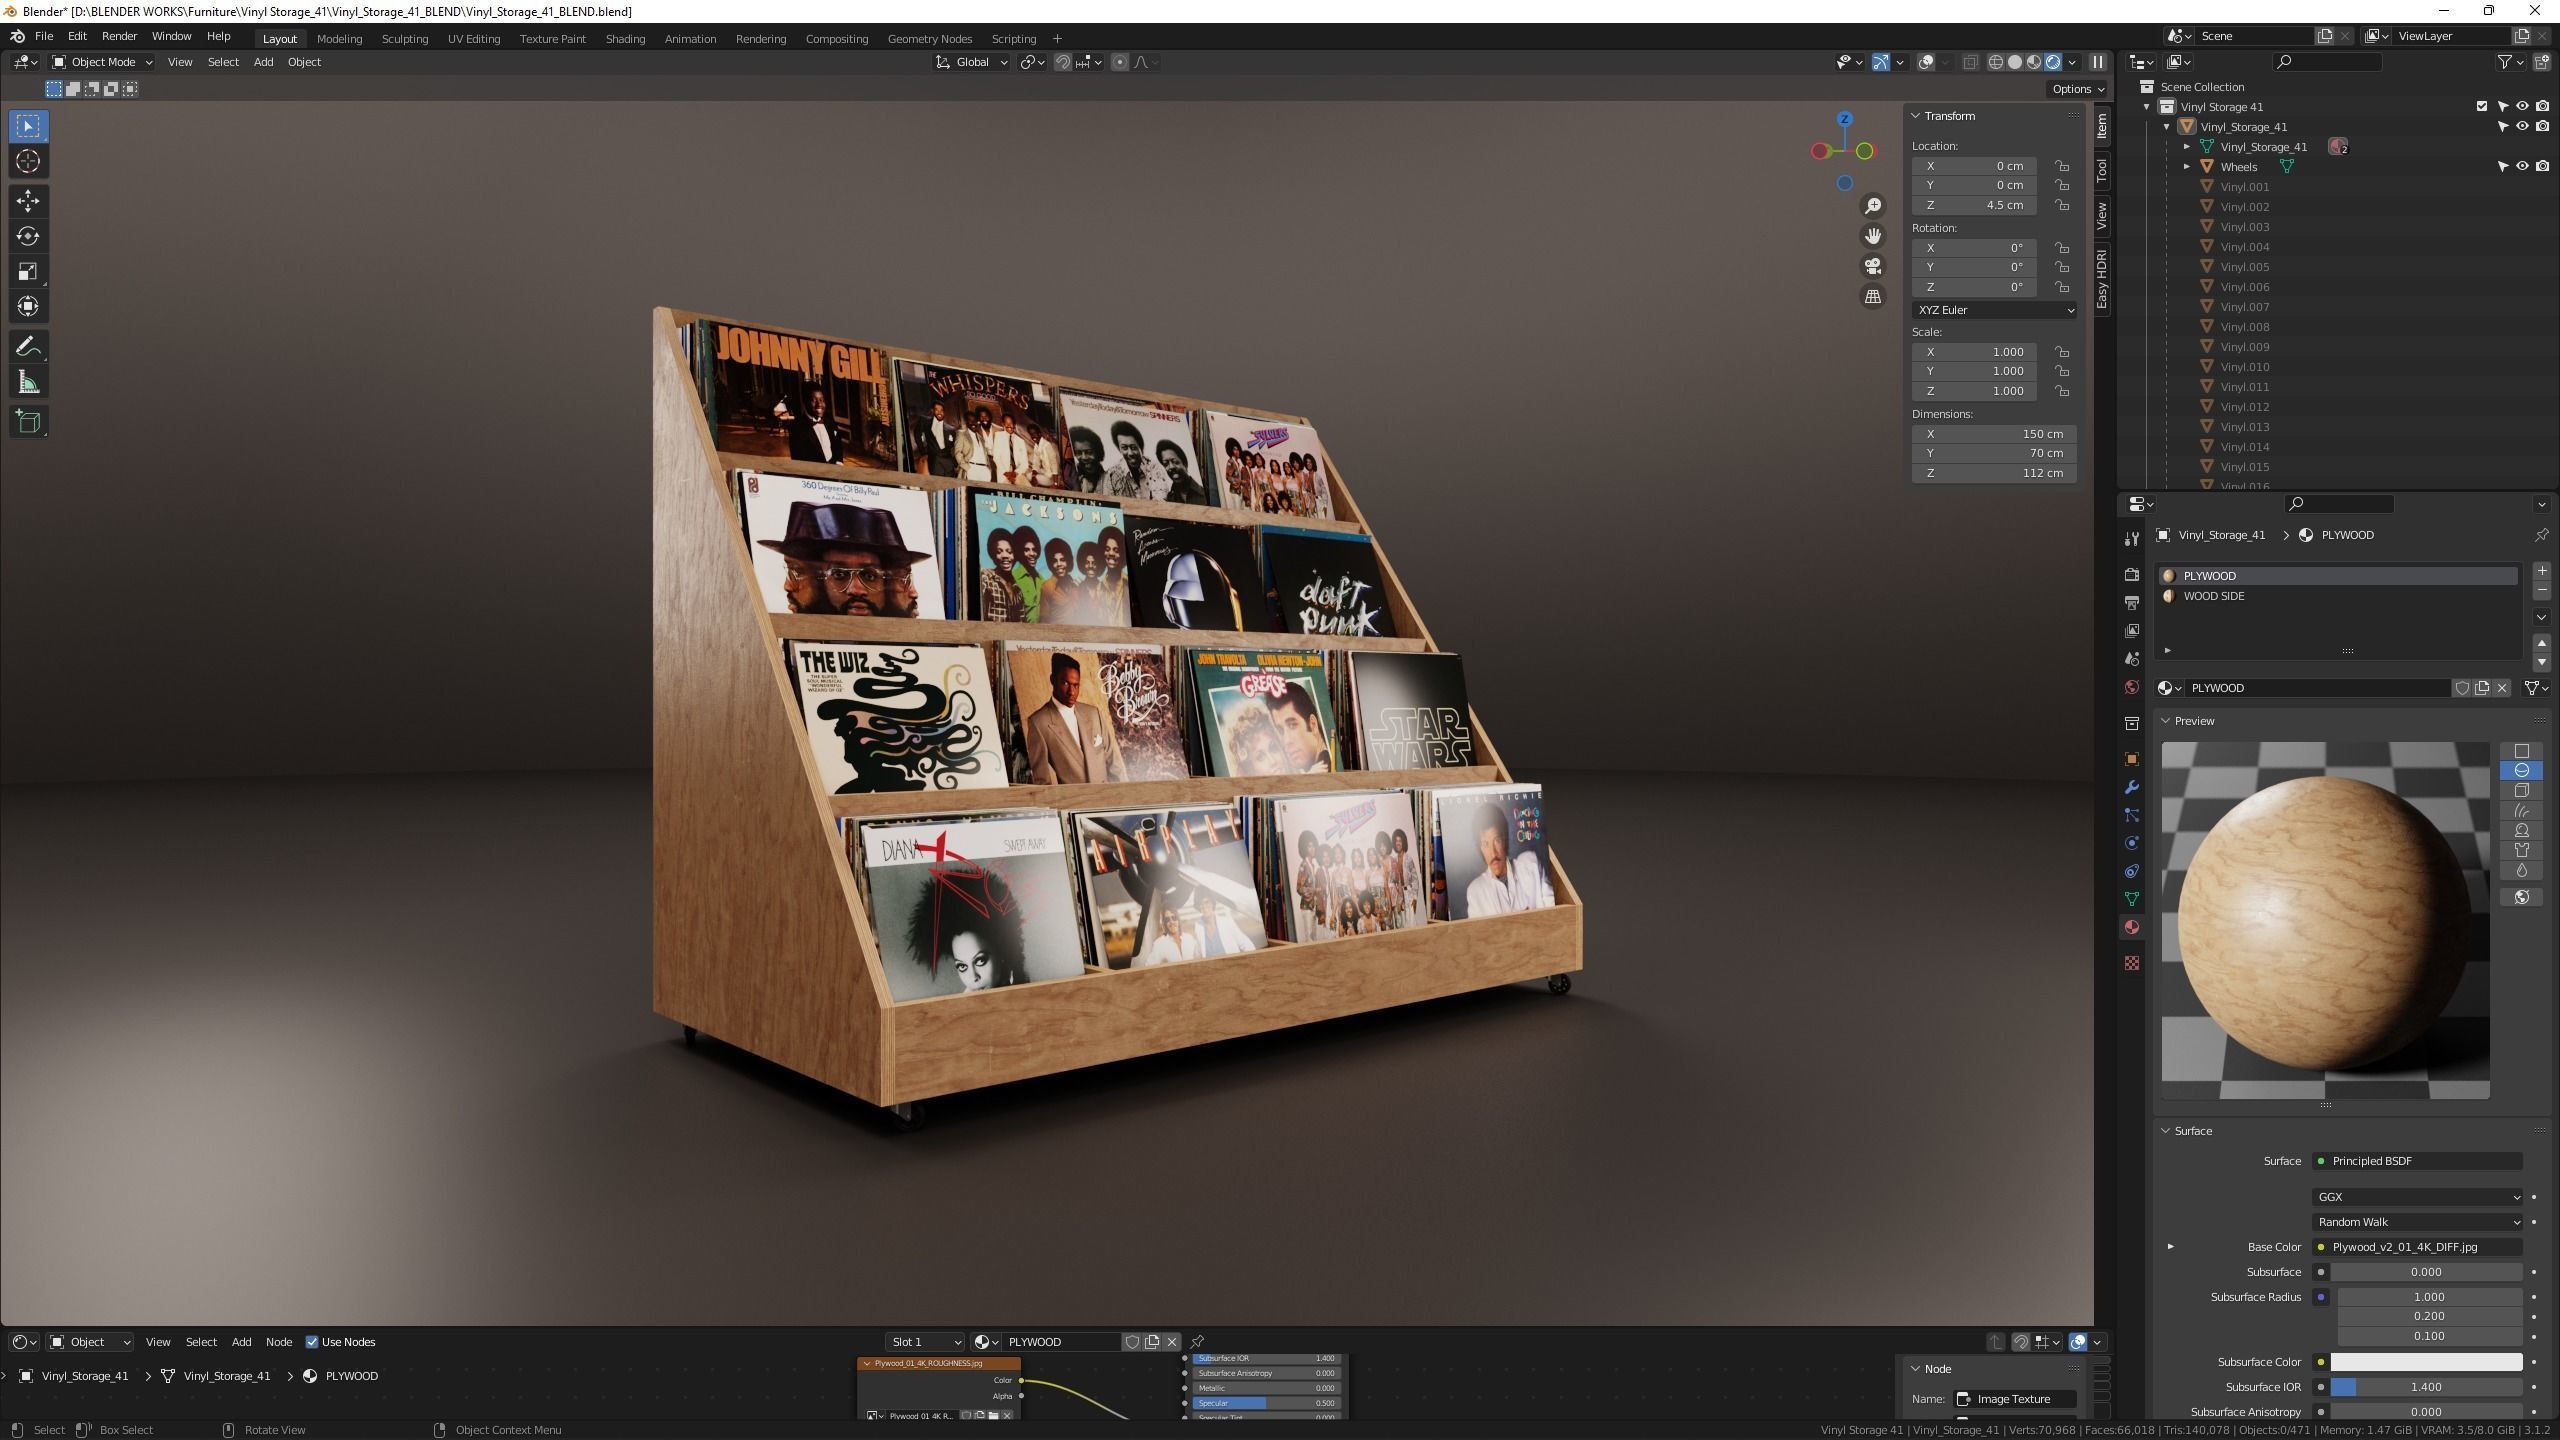This screenshot has width=2560, height=1440.
Task: Open the Texture properties tab
Action: click(x=2132, y=963)
